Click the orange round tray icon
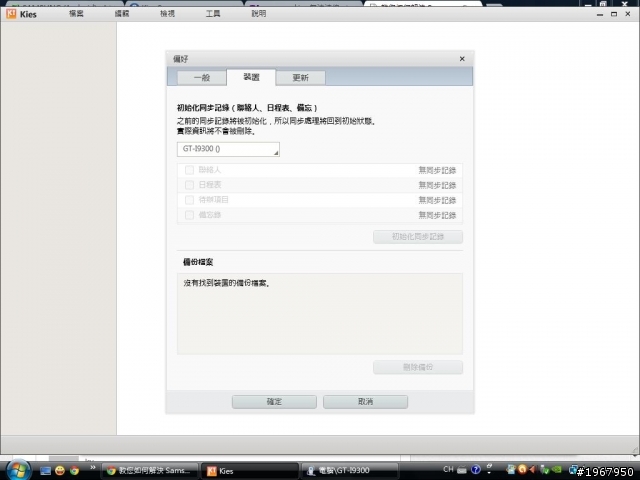640x480 pixels. click(522, 469)
